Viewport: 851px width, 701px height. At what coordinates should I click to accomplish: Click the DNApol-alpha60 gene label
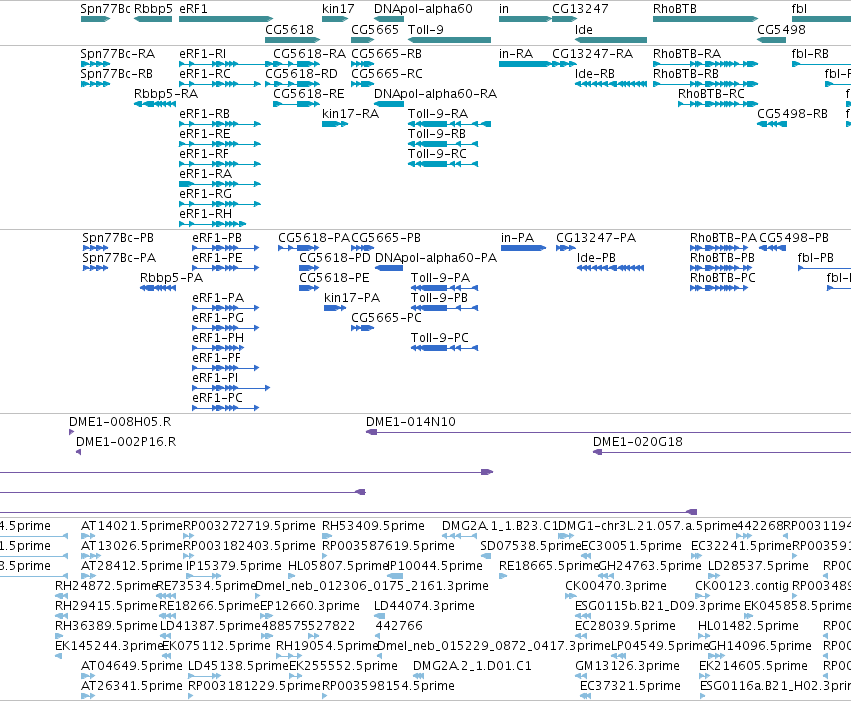pyautogui.click(x=423, y=9)
